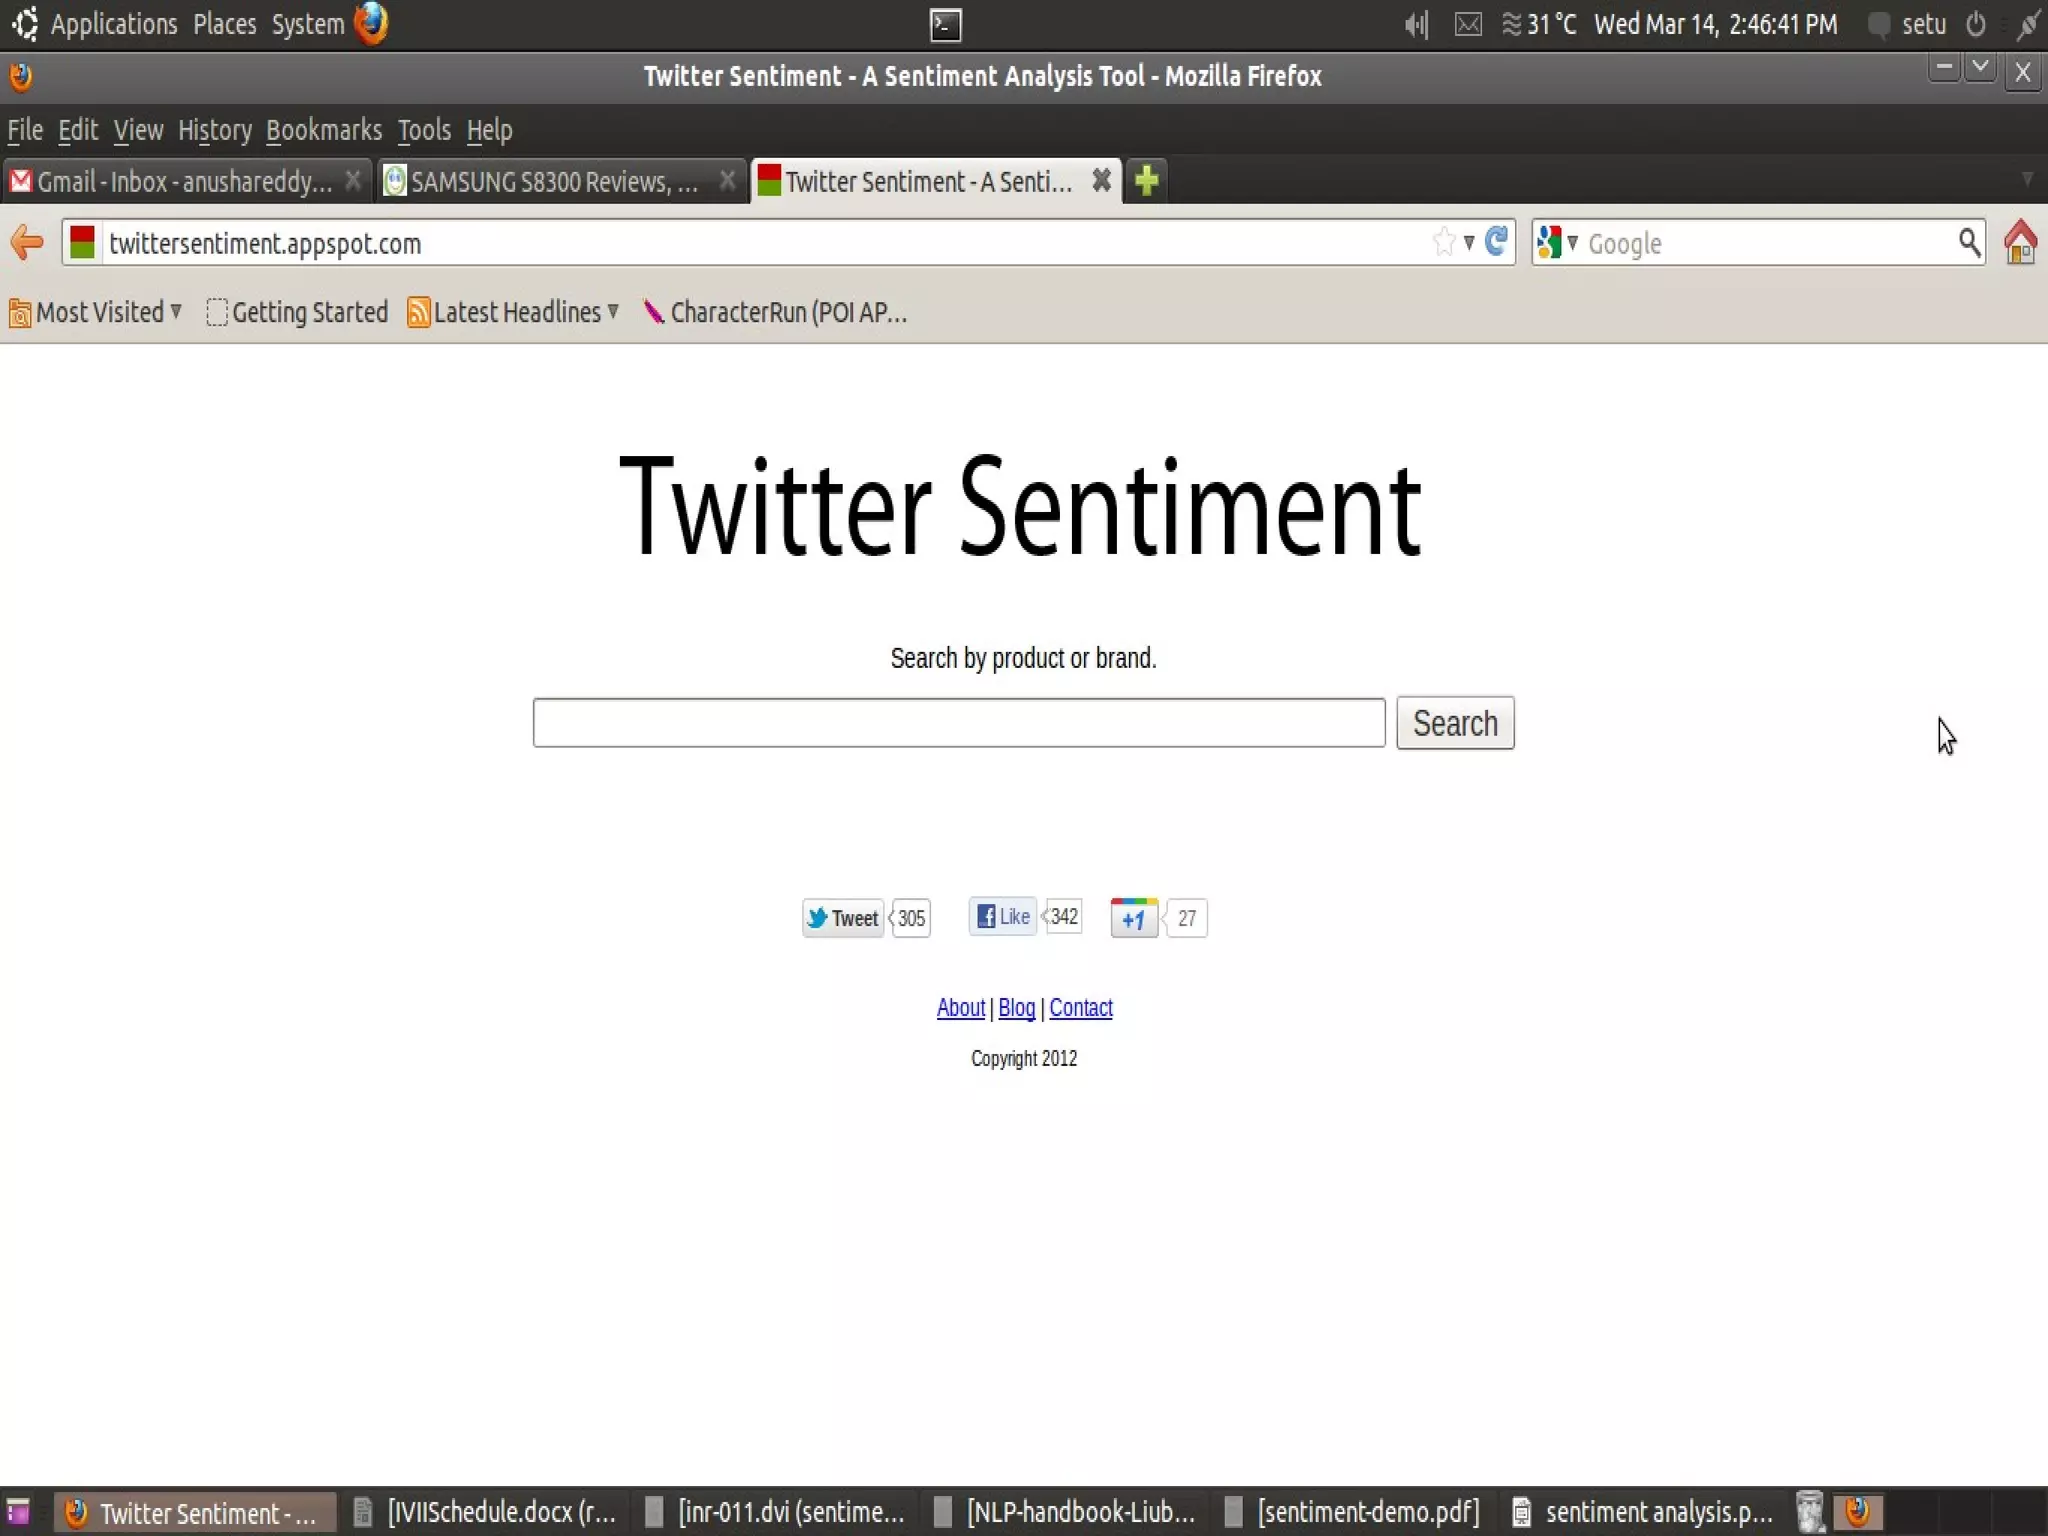Click the magnifier icon in the Google search box
2048x1536 pixels.
[1968, 242]
